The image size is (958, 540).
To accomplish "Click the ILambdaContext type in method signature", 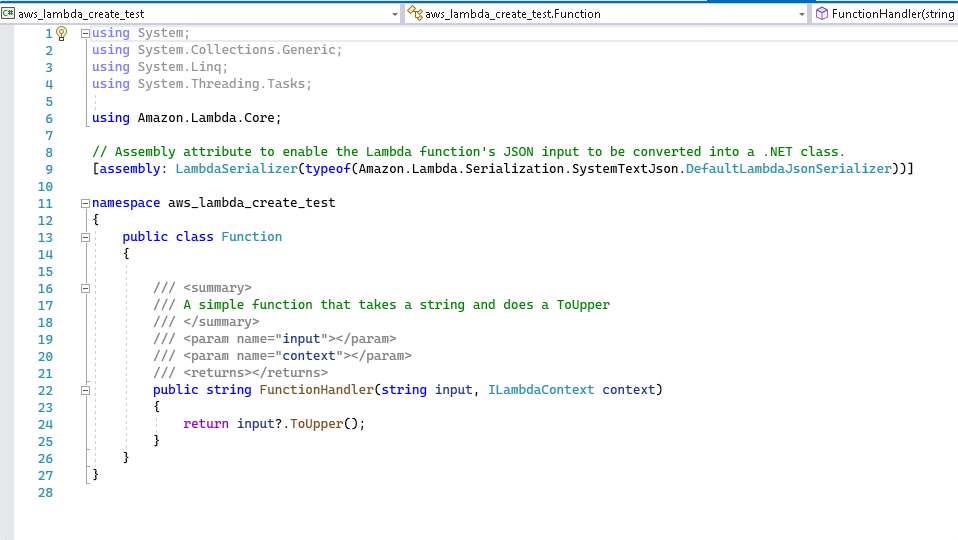I will tap(541, 390).
